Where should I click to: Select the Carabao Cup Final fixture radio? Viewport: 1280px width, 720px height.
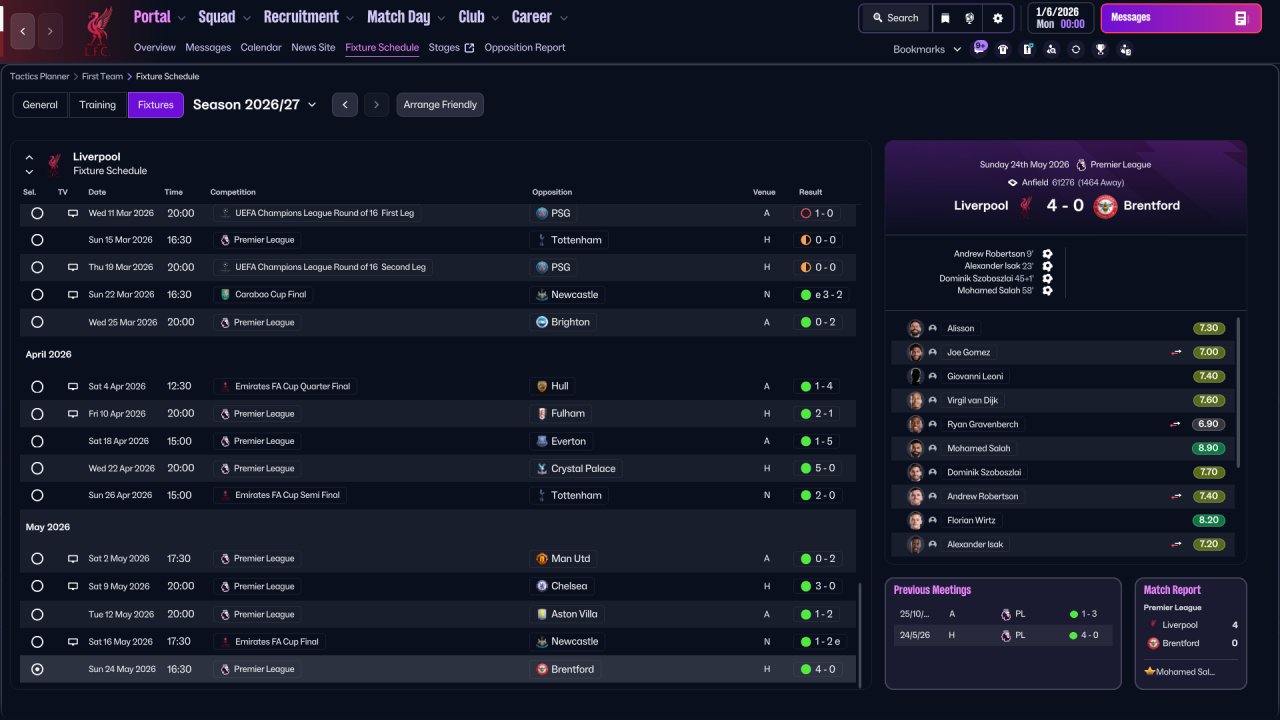tap(37, 295)
